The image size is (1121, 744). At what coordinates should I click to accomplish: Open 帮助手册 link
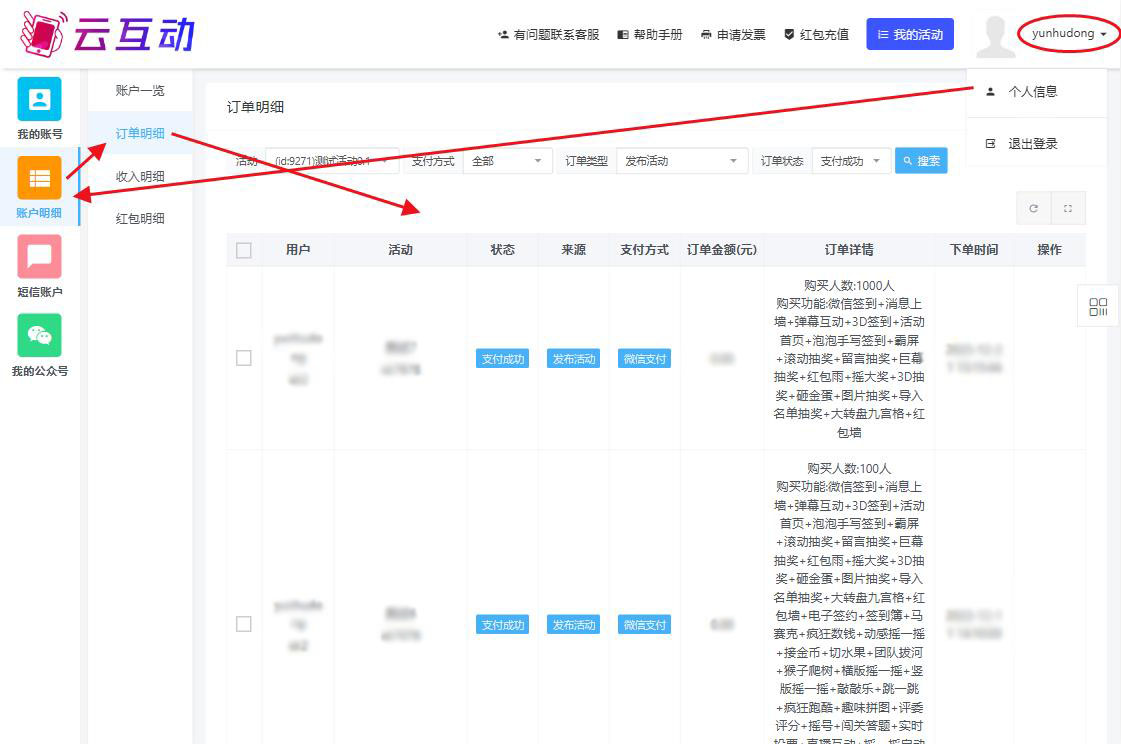click(x=650, y=34)
